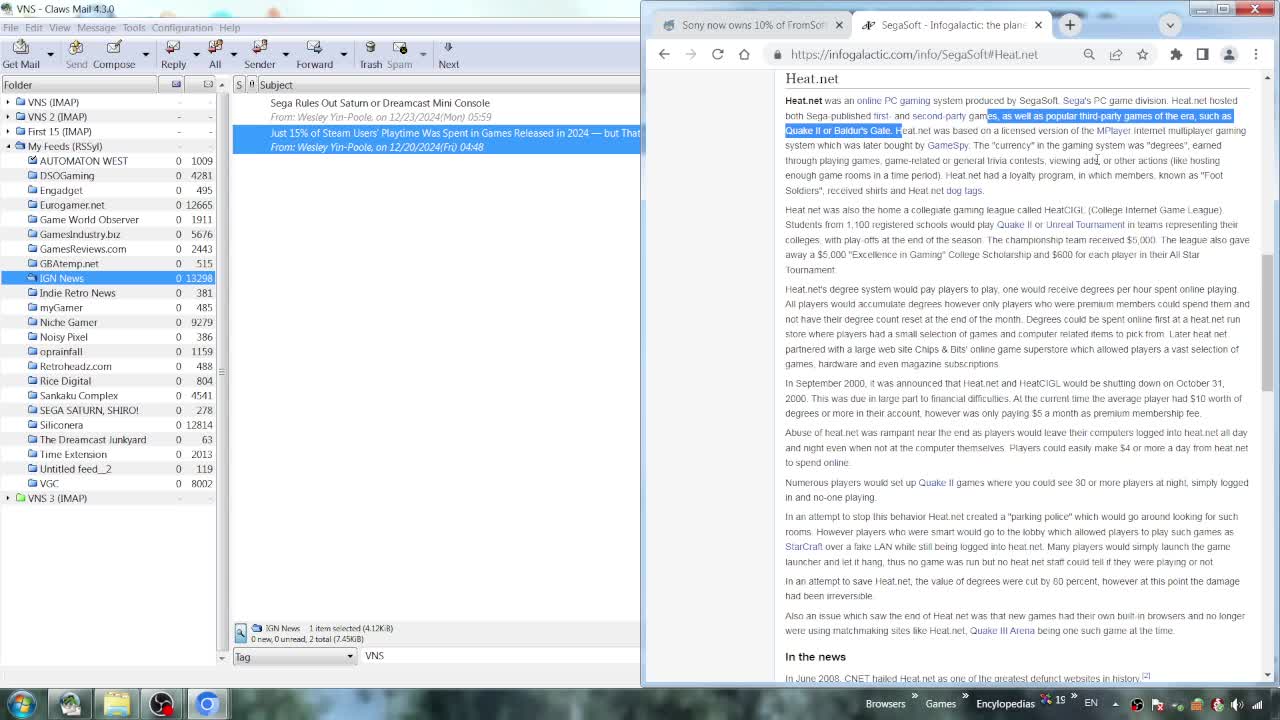1280x720 pixels.
Task: Click the reply to Sender icon
Action: tap(259, 54)
